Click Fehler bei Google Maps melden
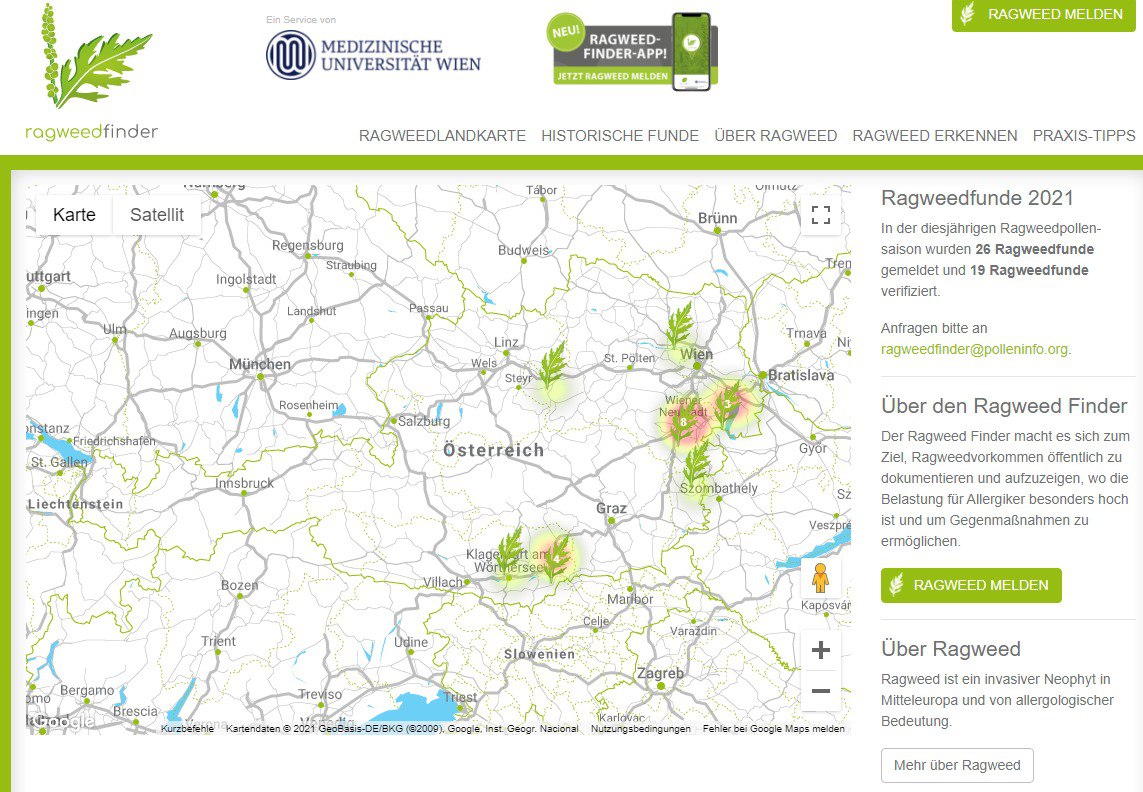Viewport: 1143px width, 792px height. [x=773, y=729]
